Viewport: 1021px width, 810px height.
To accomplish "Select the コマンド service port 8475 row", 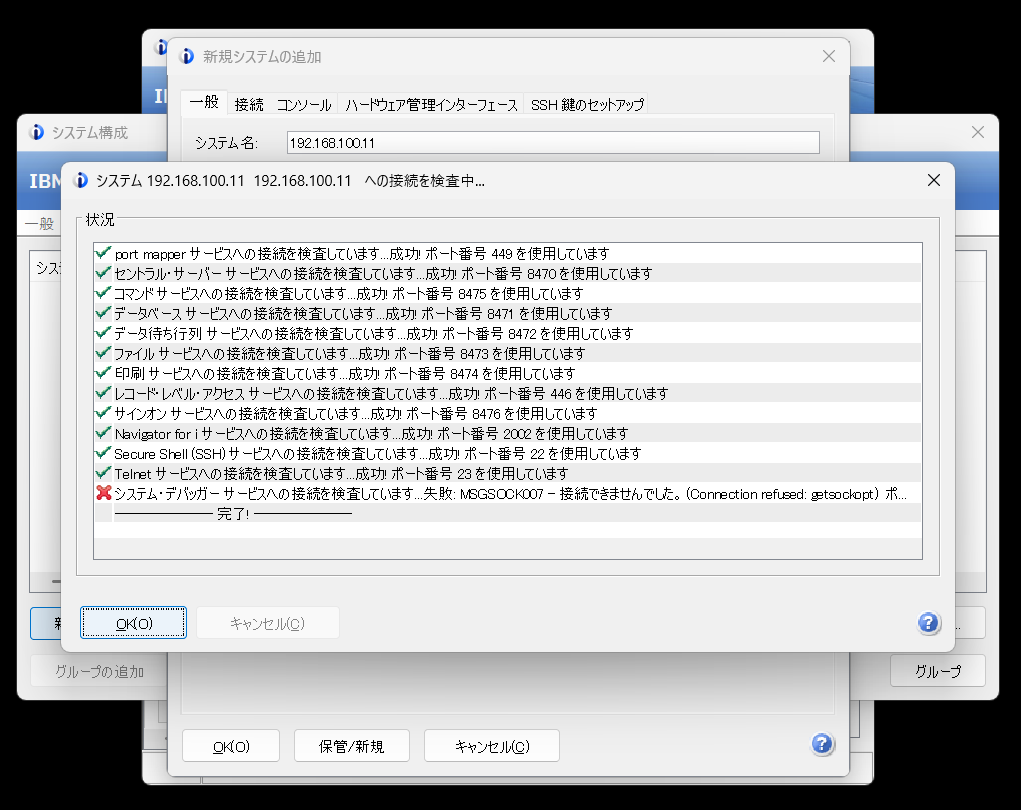I will point(508,294).
